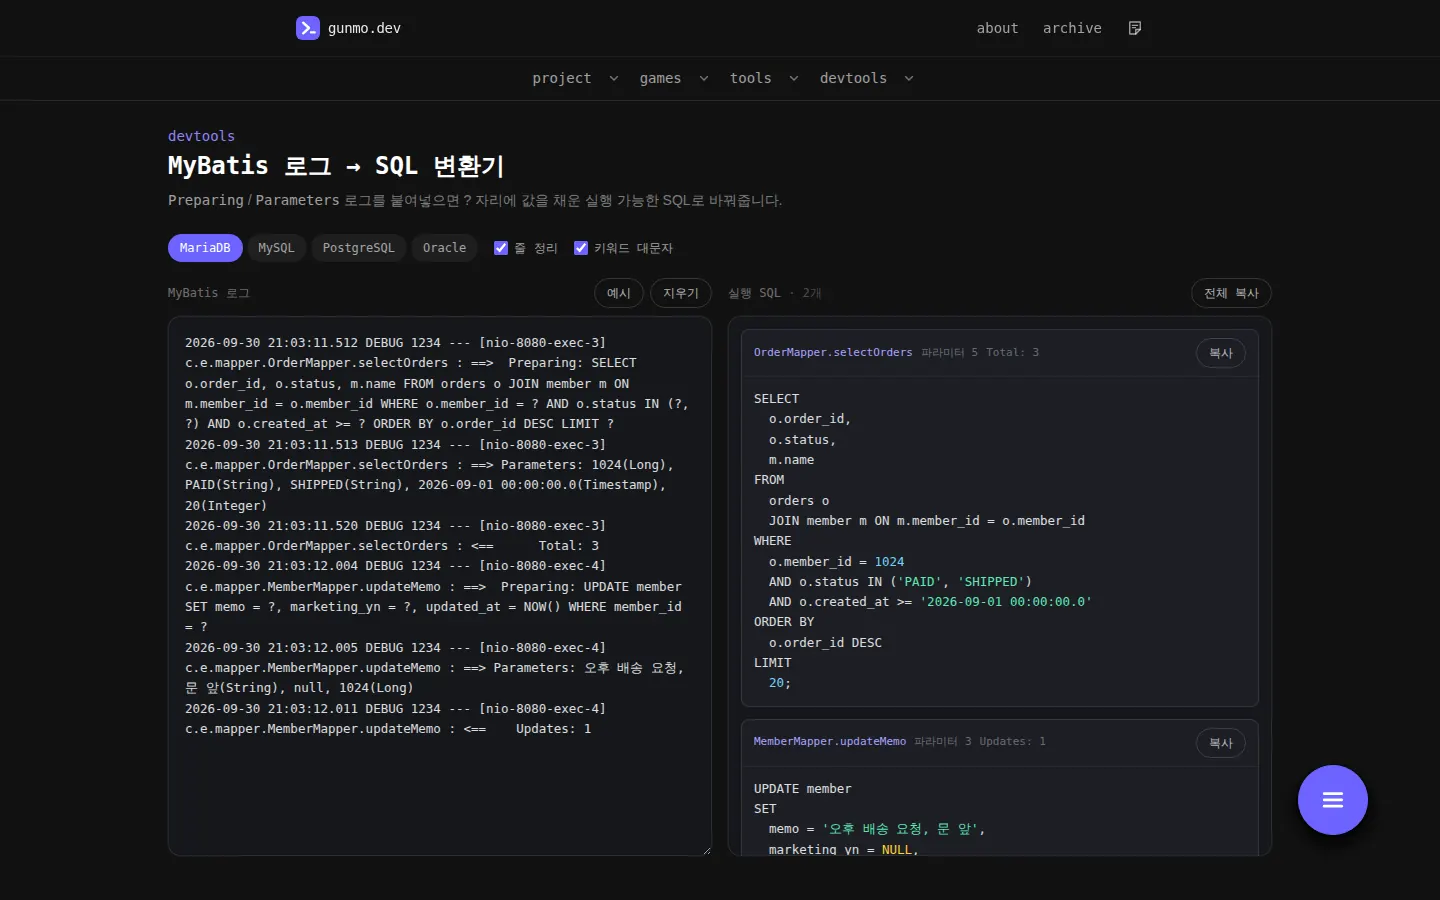The height and width of the screenshot is (900, 1440).
Task: Click the MemberMapper.updateMemo result title
Action: click(x=829, y=741)
